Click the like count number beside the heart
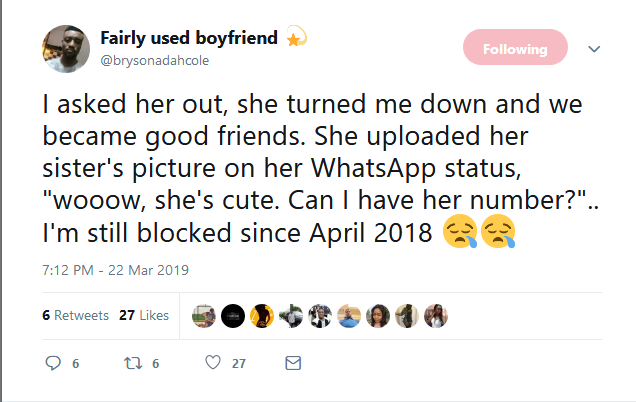This screenshot has width=636, height=402. [x=238, y=364]
